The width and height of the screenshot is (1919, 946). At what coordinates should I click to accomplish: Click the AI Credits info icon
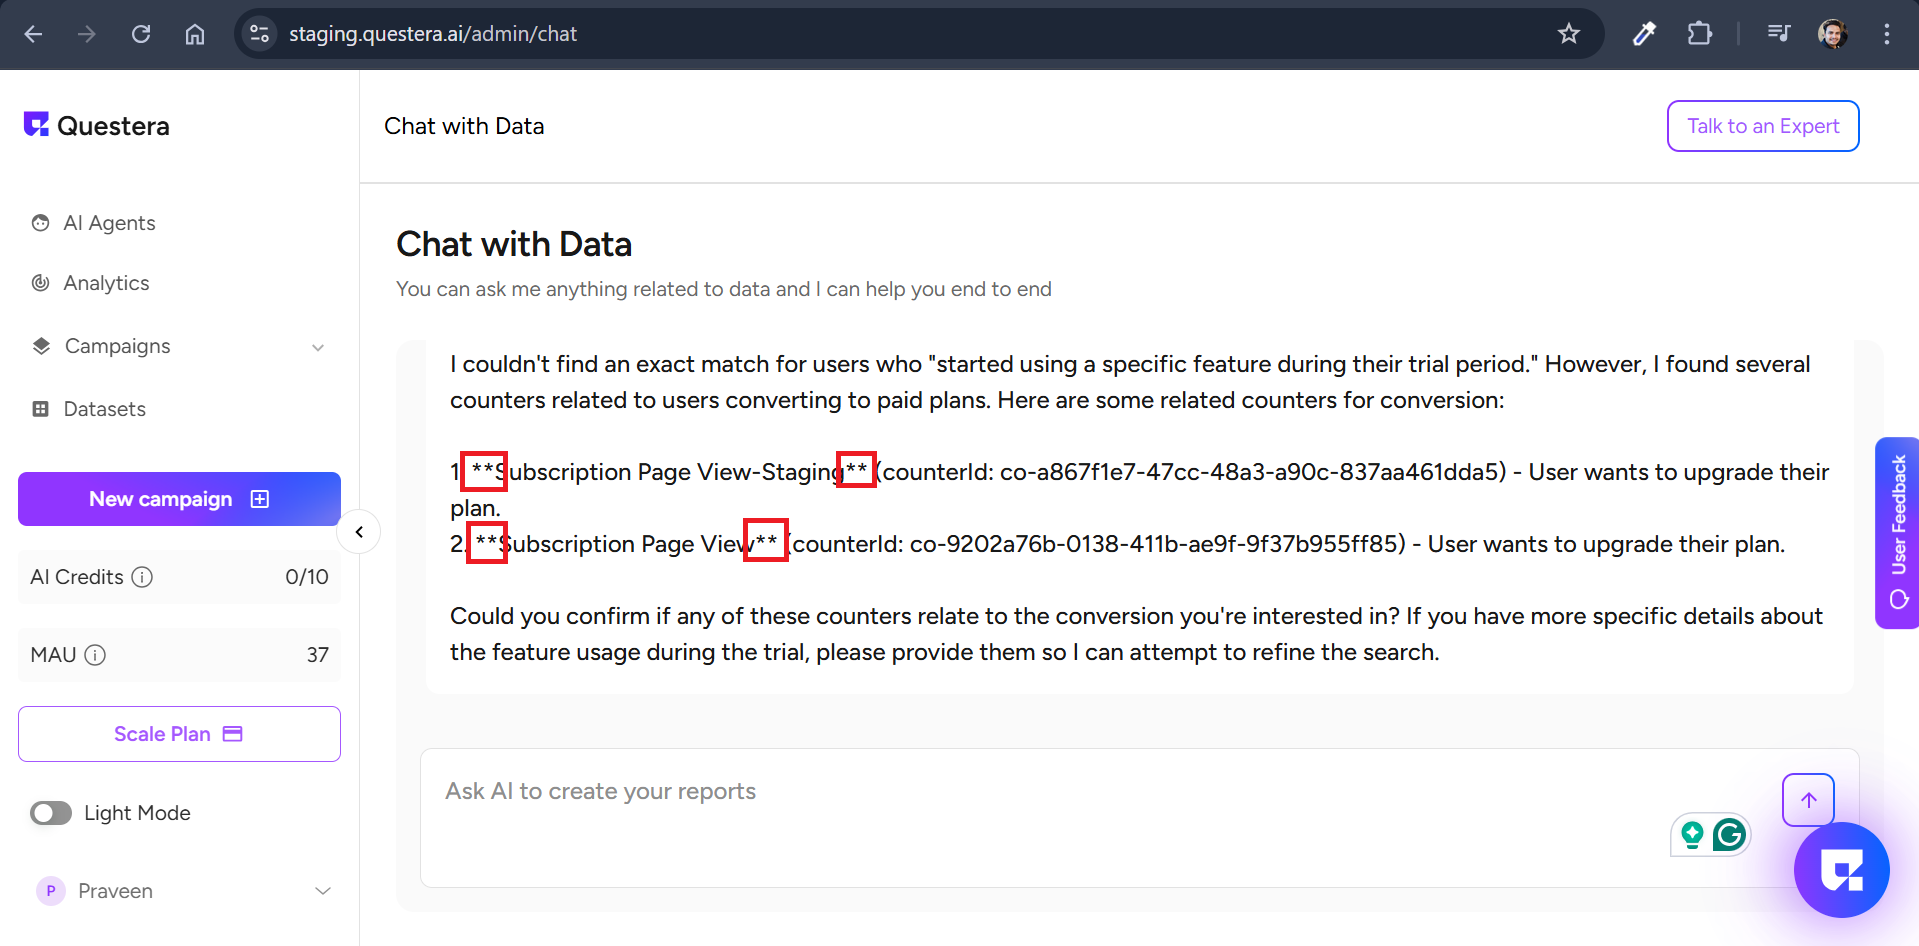coord(143,577)
